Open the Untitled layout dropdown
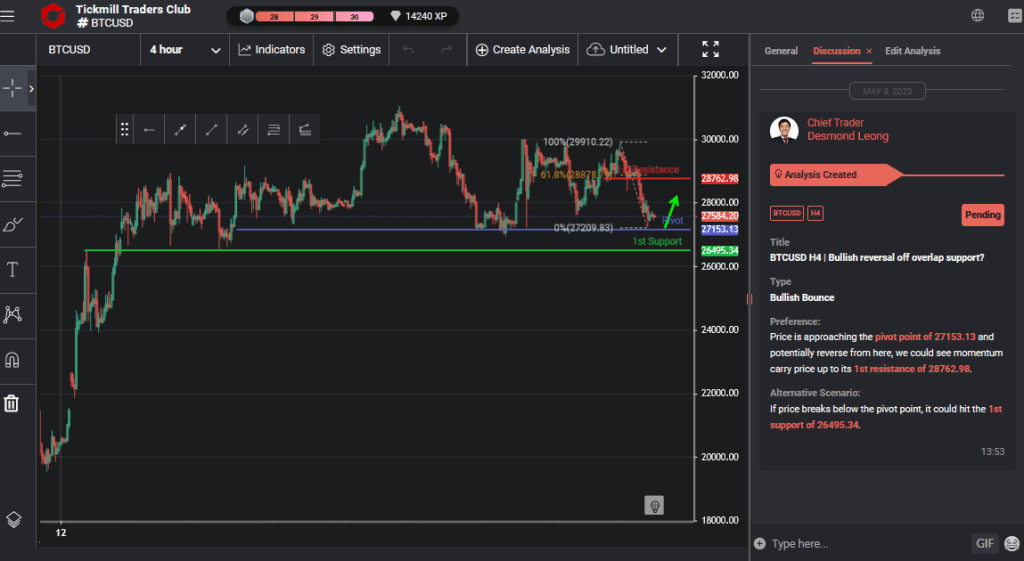This screenshot has width=1024, height=561. [x=627, y=50]
